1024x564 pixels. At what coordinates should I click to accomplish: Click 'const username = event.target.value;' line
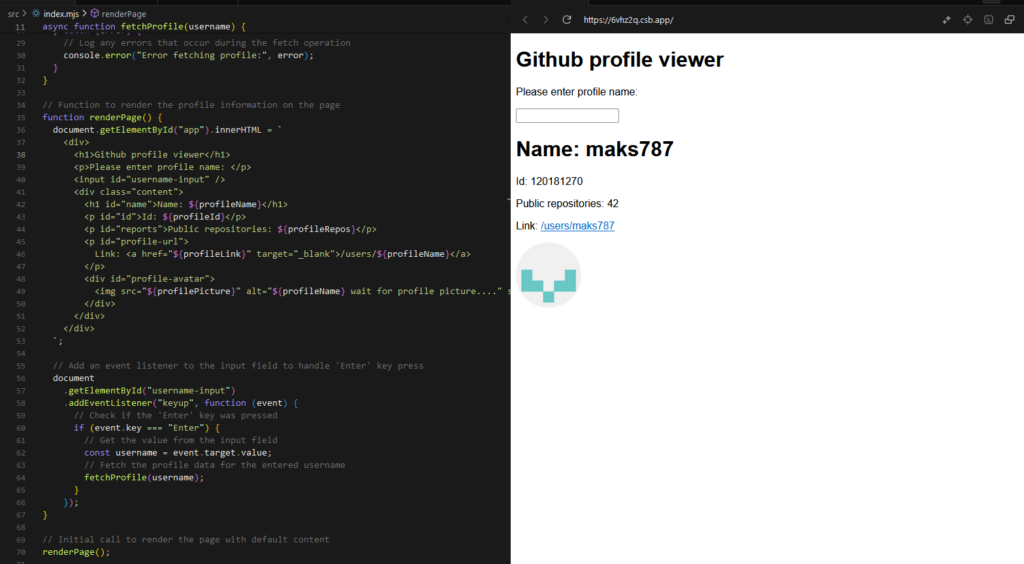[x=178, y=453]
